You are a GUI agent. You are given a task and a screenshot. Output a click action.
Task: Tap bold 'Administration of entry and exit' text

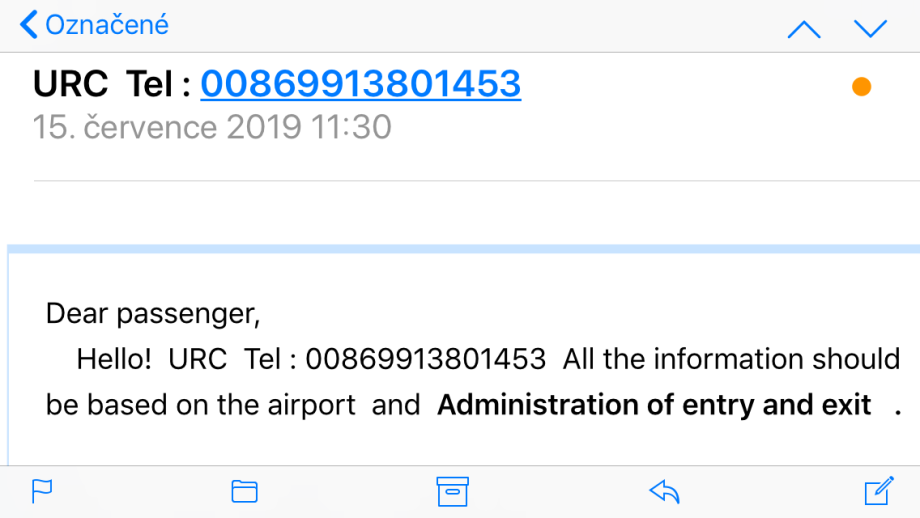pos(655,405)
